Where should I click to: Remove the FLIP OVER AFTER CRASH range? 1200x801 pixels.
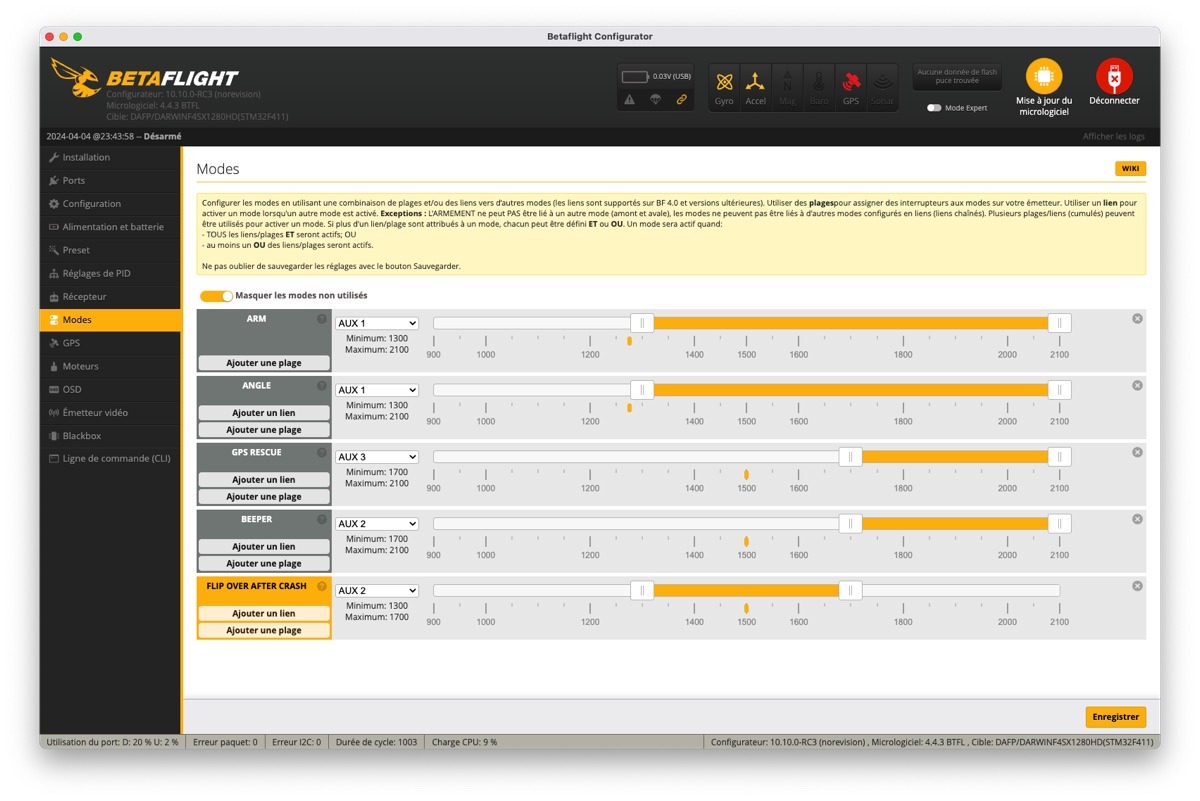1137,587
